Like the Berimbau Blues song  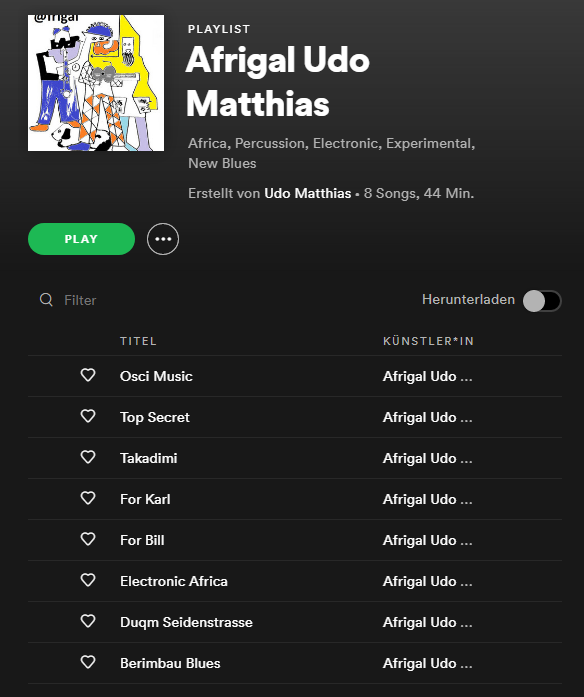[88, 662]
